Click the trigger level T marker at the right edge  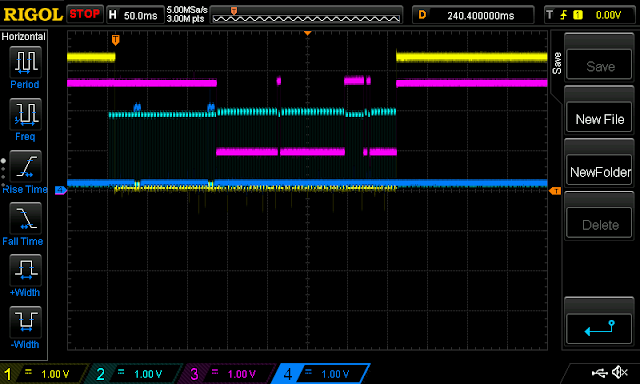(555, 191)
